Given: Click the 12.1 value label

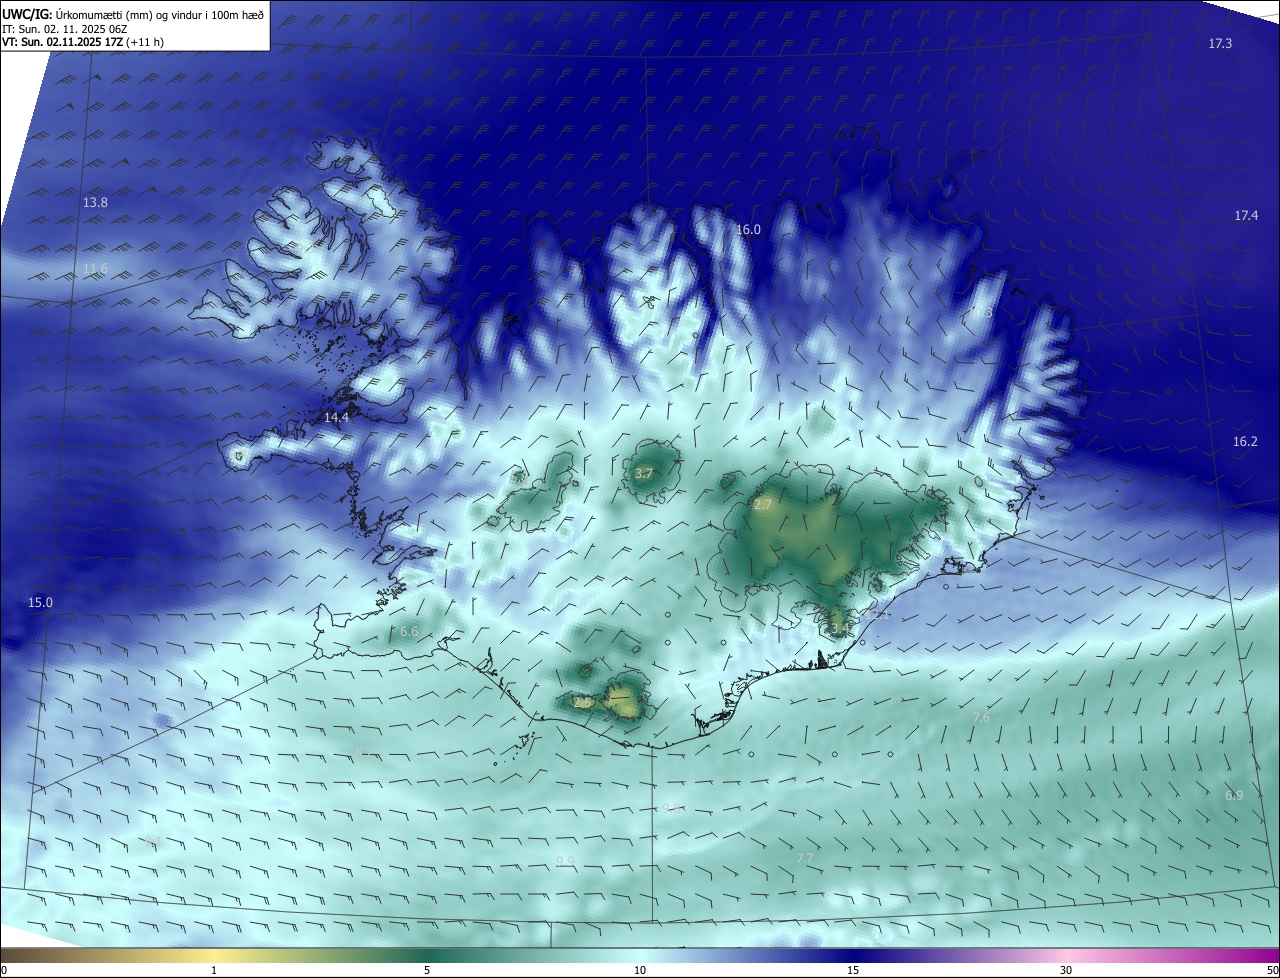Looking at the screenshot, I should pyautogui.click(x=880, y=615).
